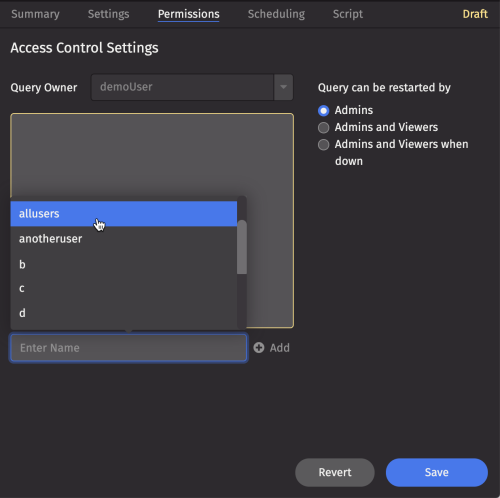Open the Settings tab
500x498 pixels.
[x=108, y=14]
